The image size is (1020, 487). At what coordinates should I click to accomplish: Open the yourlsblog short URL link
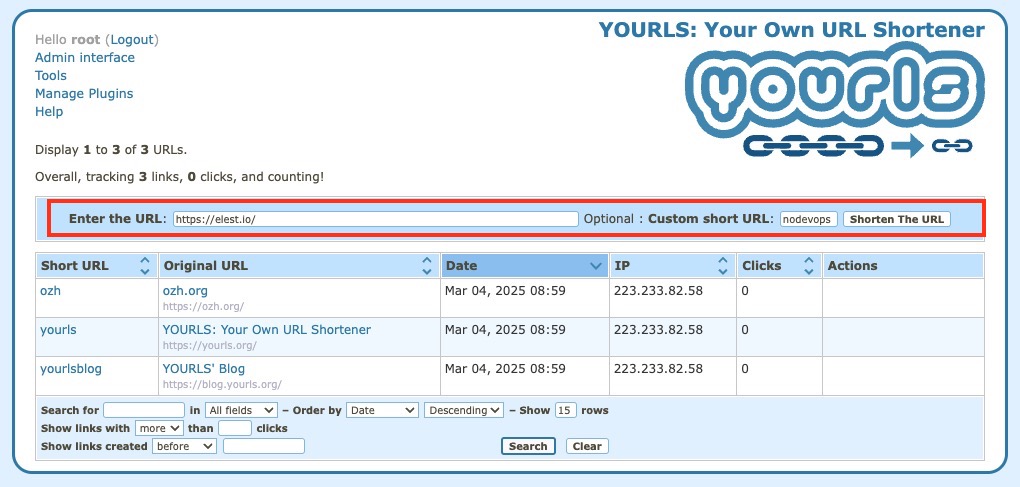coord(71,369)
